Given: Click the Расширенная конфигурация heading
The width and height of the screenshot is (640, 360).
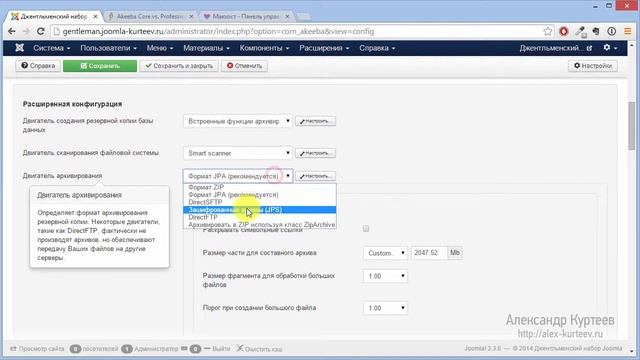Looking at the screenshot, I should pos(72,104).
